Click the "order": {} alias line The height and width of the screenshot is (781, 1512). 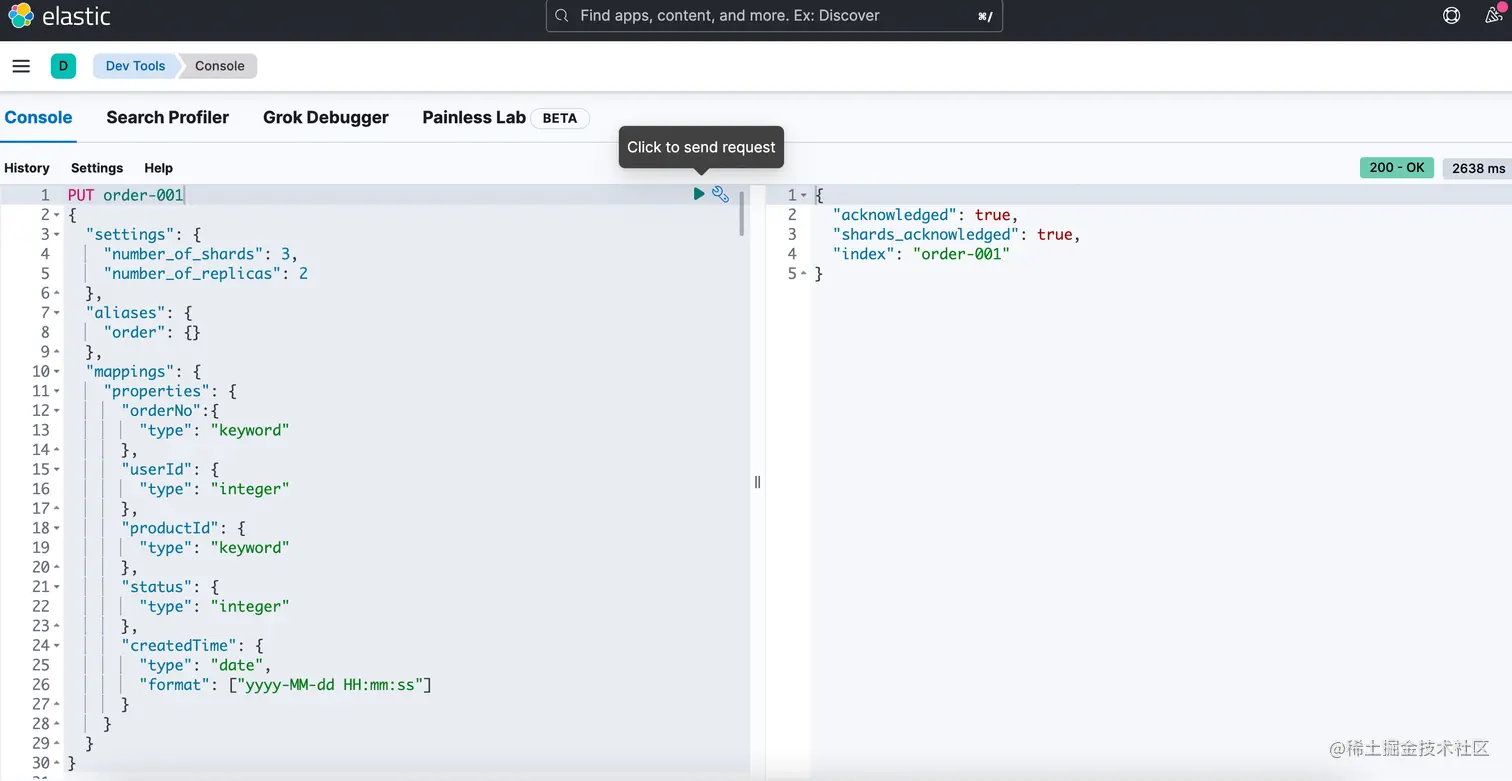coord(152,332)
